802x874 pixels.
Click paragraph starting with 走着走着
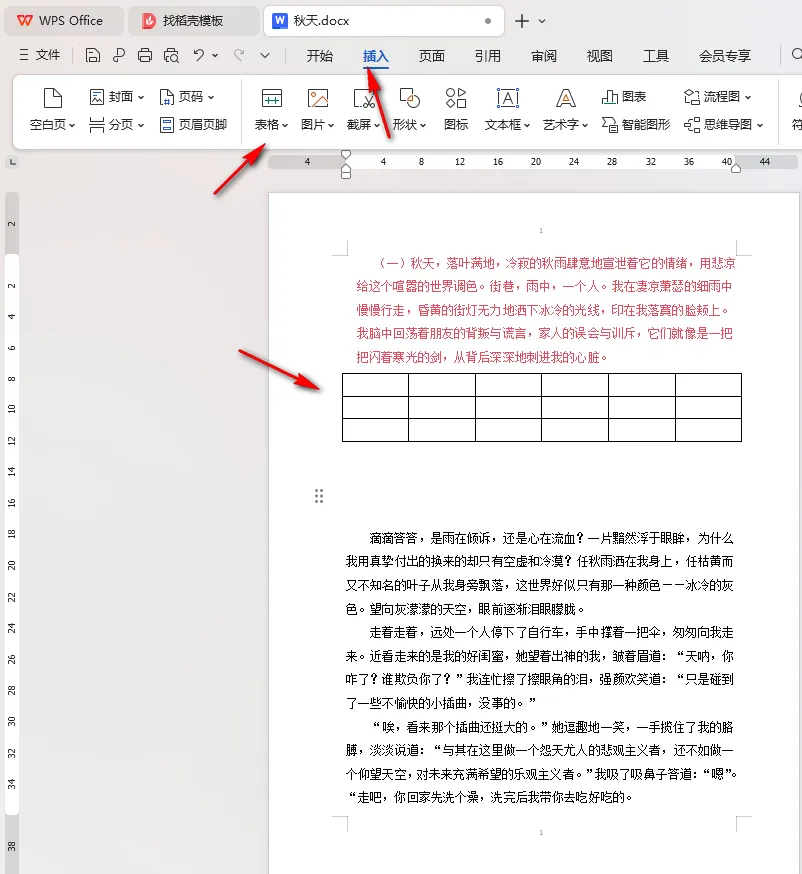pyautogui.click(x=539, y=668)
